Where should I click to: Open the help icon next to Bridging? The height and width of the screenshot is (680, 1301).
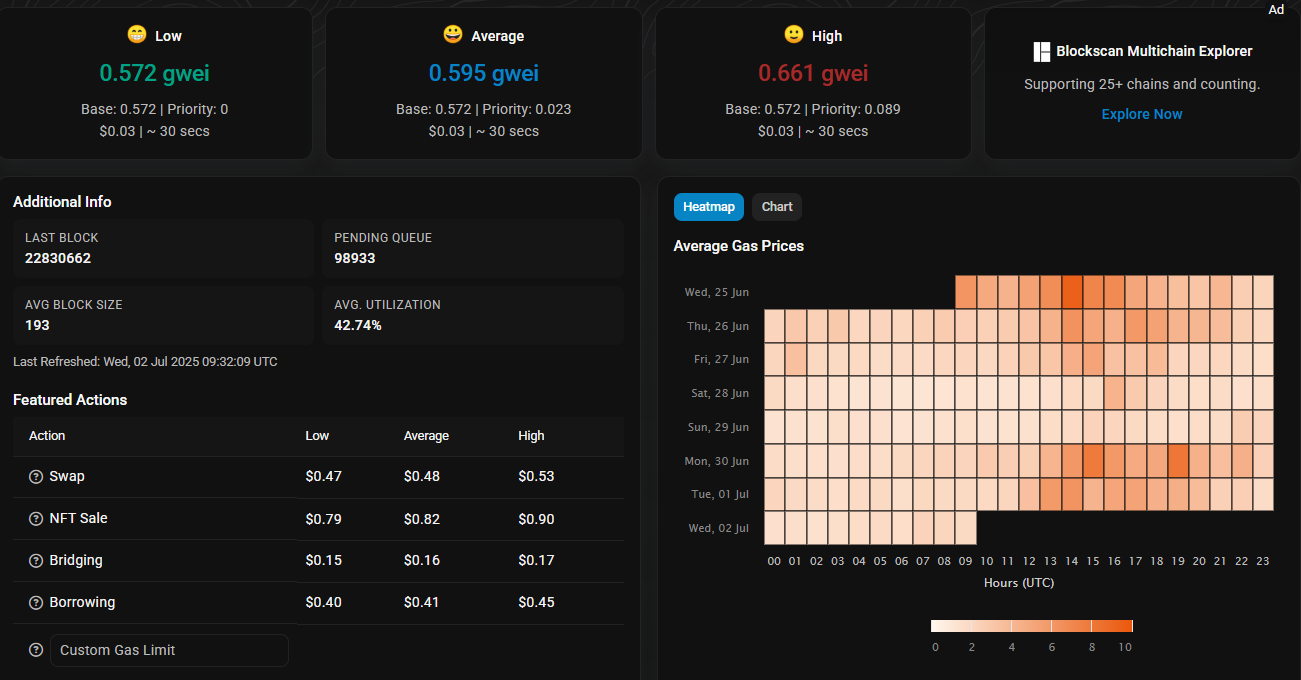(x=36, y=561)
